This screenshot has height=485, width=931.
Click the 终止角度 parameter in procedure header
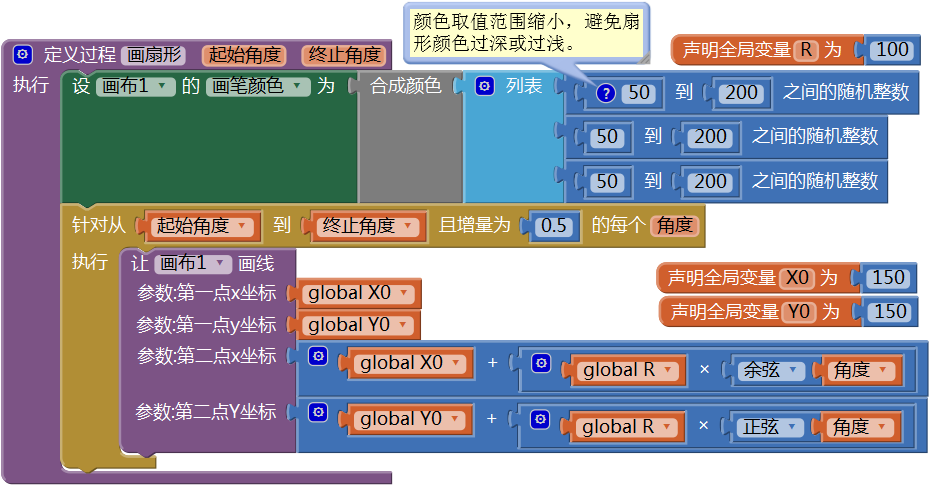point(344,55)
